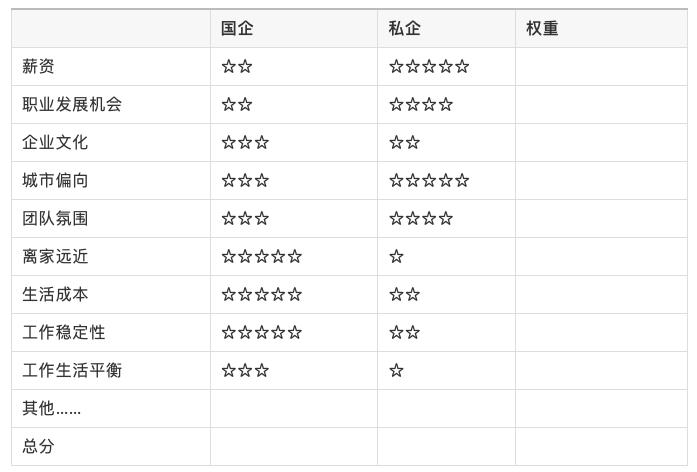Select 国企 star rating for 企业文化
Screen dimensions: 697x472
point(245,143)
